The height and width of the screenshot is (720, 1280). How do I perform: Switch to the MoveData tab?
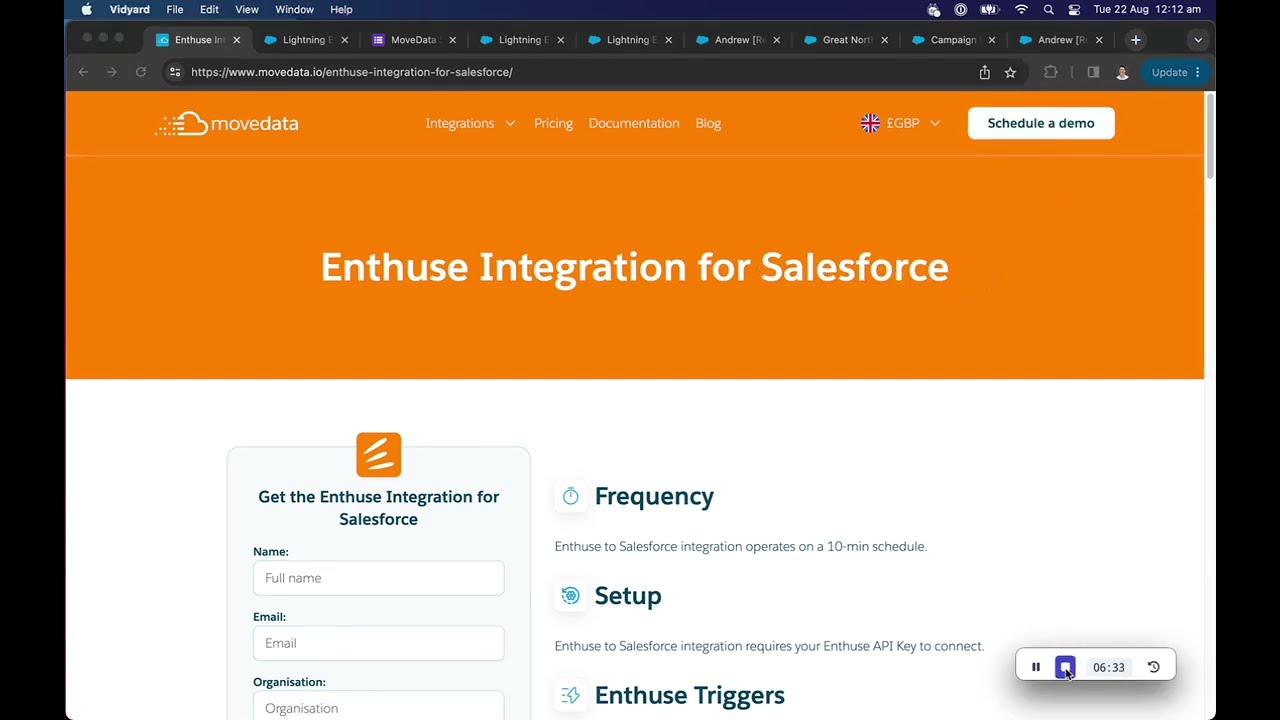click(414, 40)
